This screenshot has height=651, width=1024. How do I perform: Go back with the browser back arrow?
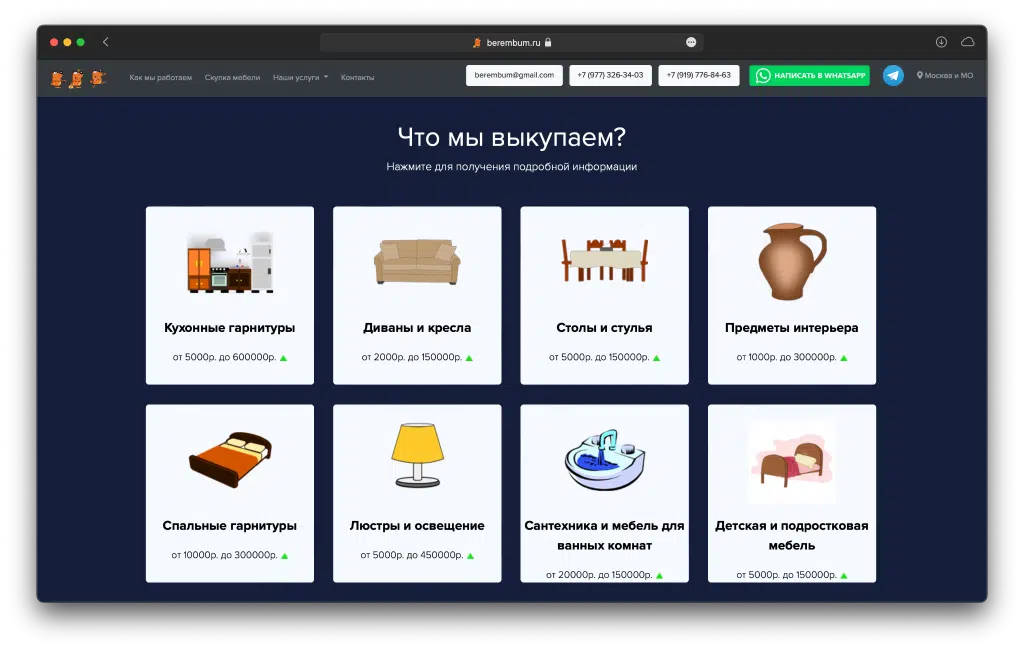pyautogui.click(x=105, y=42)
